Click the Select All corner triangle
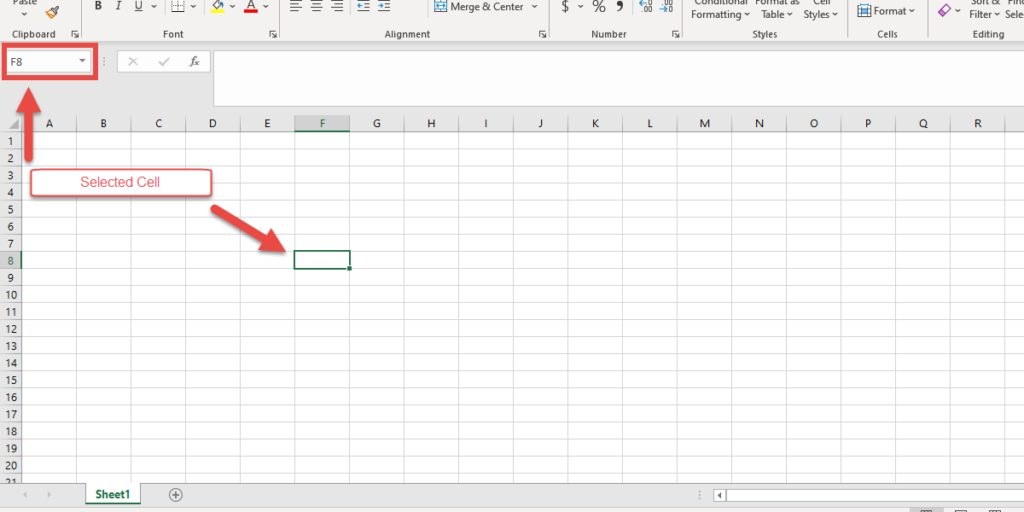 click(x=12, y=123)
